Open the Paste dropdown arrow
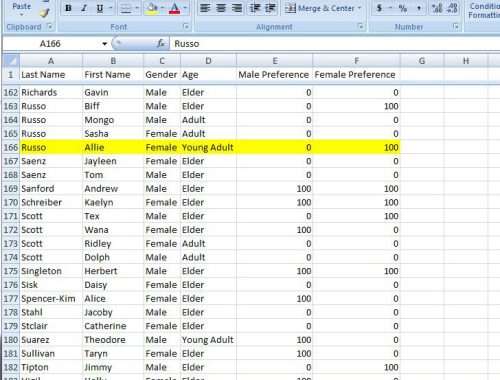The image size is (500, 380). tap(22, 15)
